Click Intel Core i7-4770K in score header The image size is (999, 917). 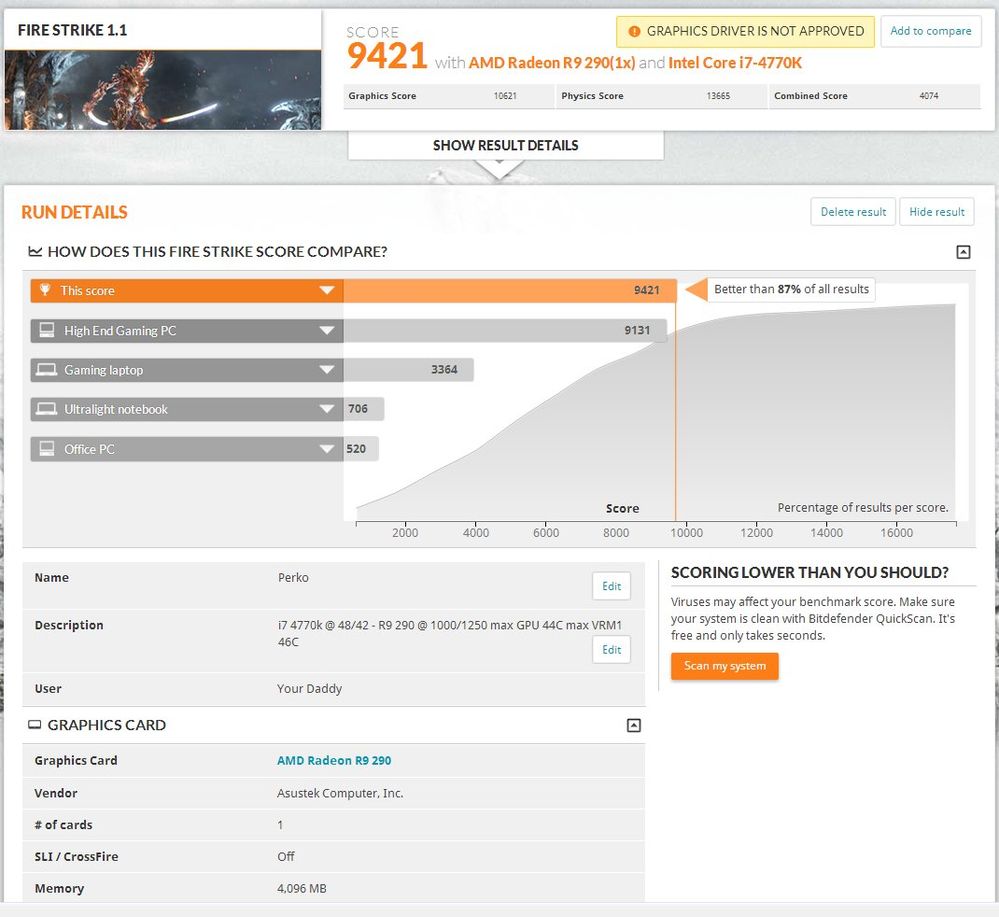click(x=735, y=62)
